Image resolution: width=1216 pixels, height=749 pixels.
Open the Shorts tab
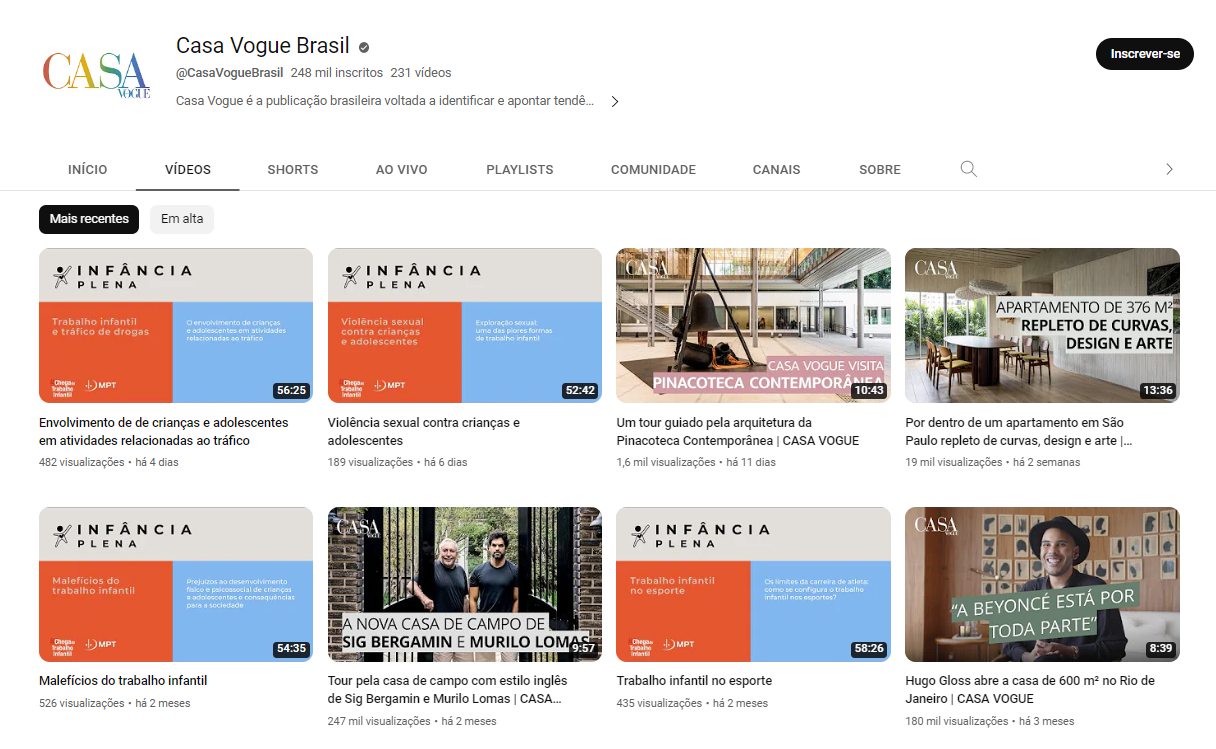292,170
